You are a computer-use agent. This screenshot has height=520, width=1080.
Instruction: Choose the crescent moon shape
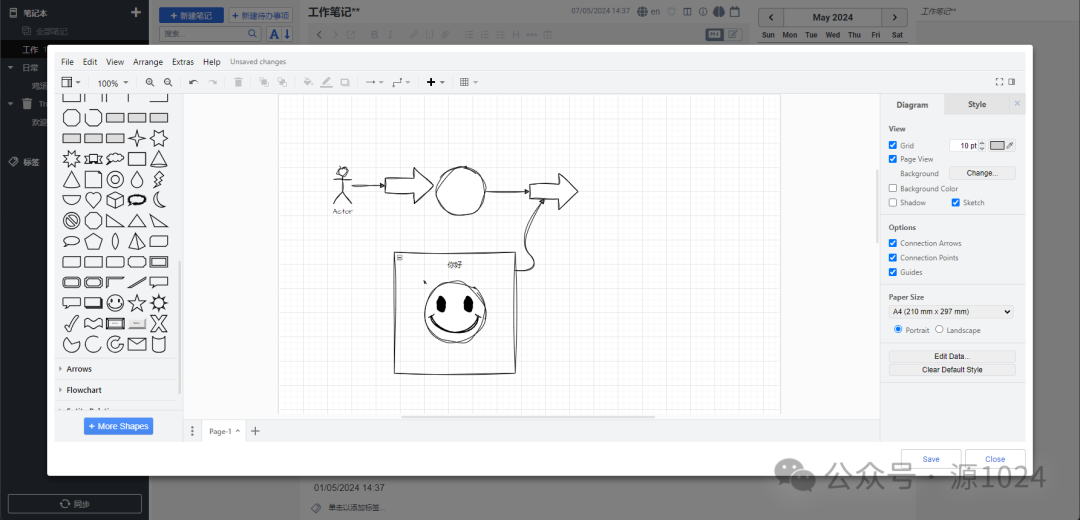159,200
